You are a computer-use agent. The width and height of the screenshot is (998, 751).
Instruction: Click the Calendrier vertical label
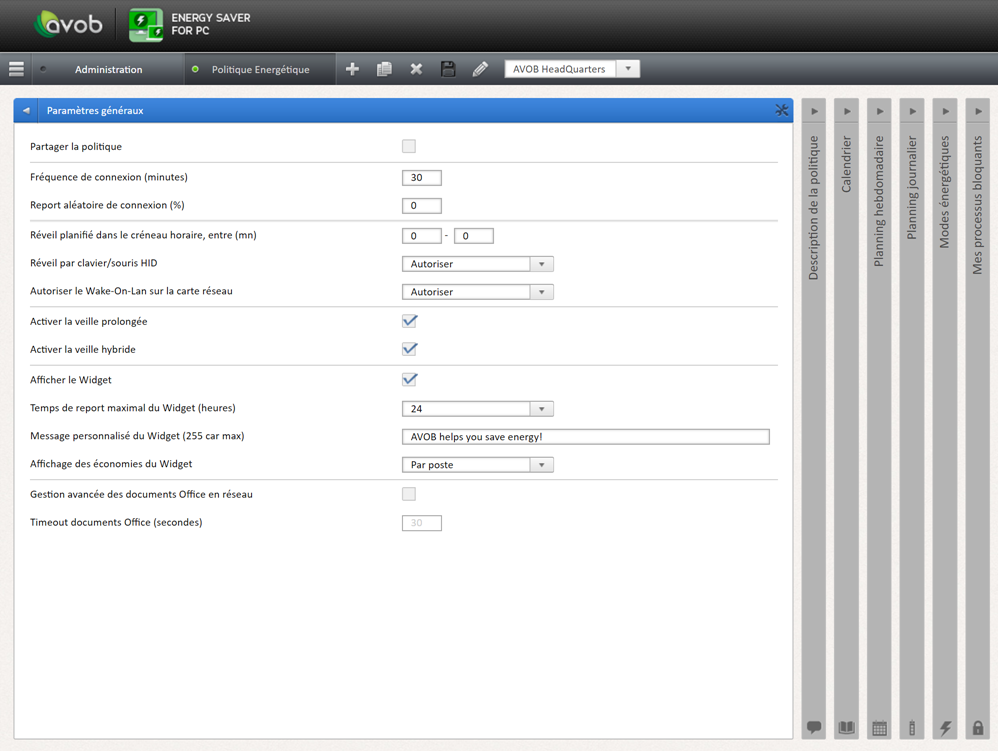[x=847, y=164]
